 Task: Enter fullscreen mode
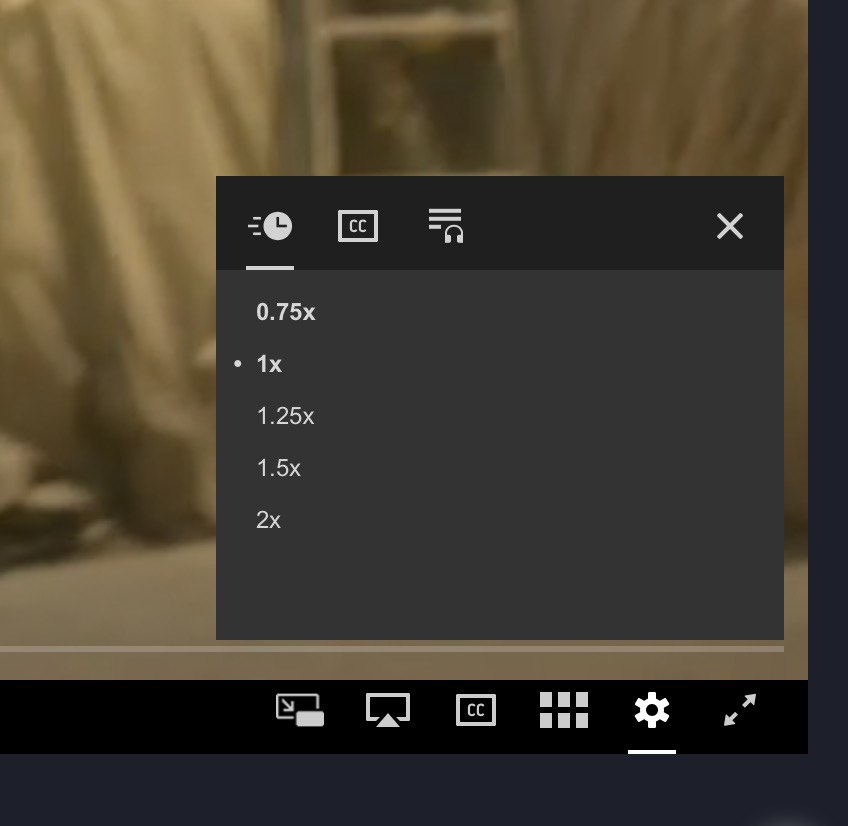[x=740, y=710]
